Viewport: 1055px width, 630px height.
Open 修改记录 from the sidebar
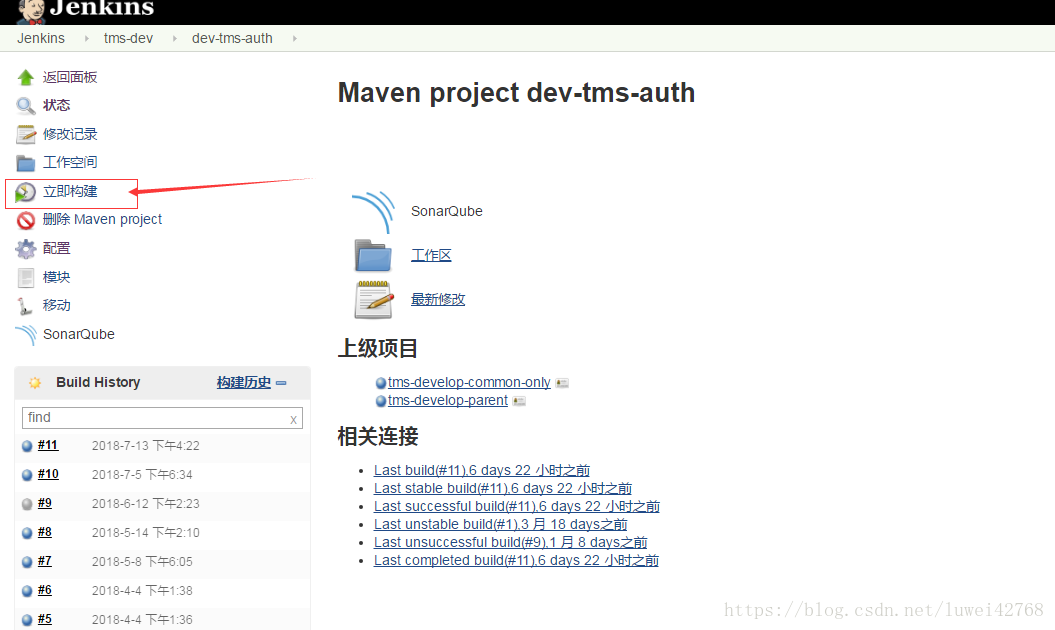[x=70, y=135]
